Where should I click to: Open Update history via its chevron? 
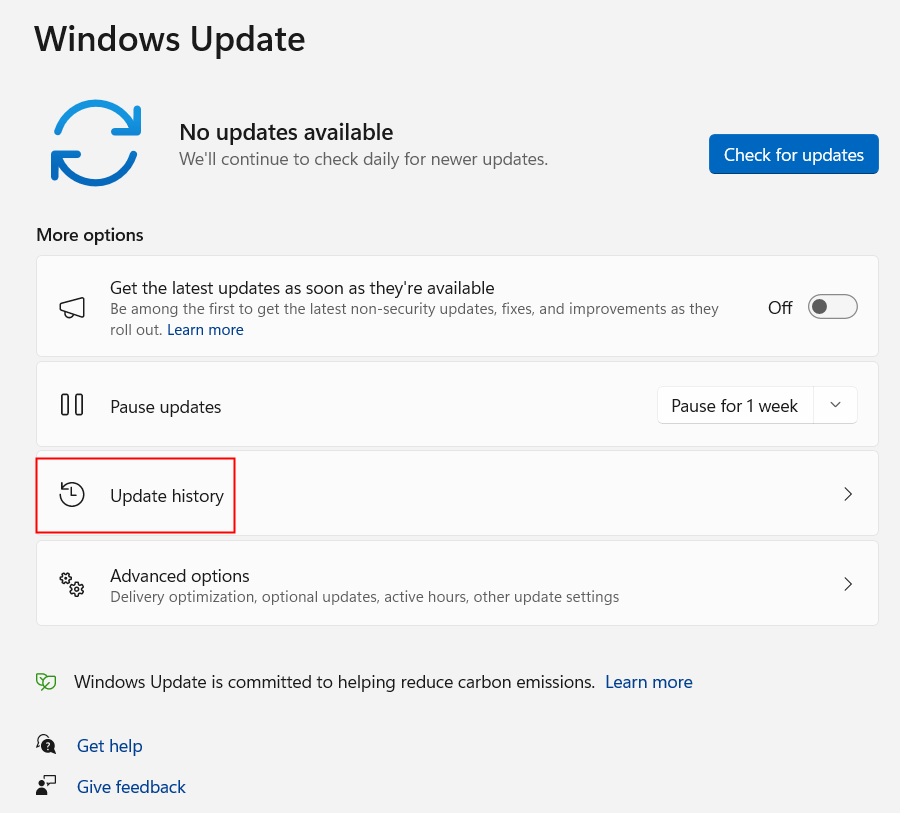848,494
